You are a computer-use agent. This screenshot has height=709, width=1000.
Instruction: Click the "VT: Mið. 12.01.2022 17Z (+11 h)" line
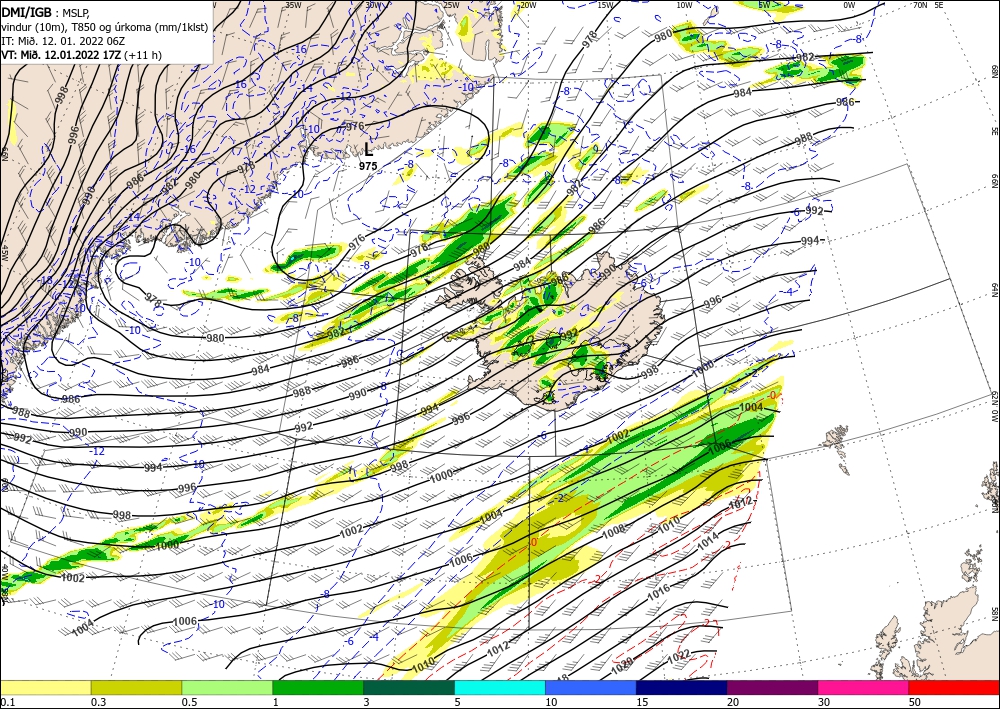pyautogui.click(x=81, y=55)
